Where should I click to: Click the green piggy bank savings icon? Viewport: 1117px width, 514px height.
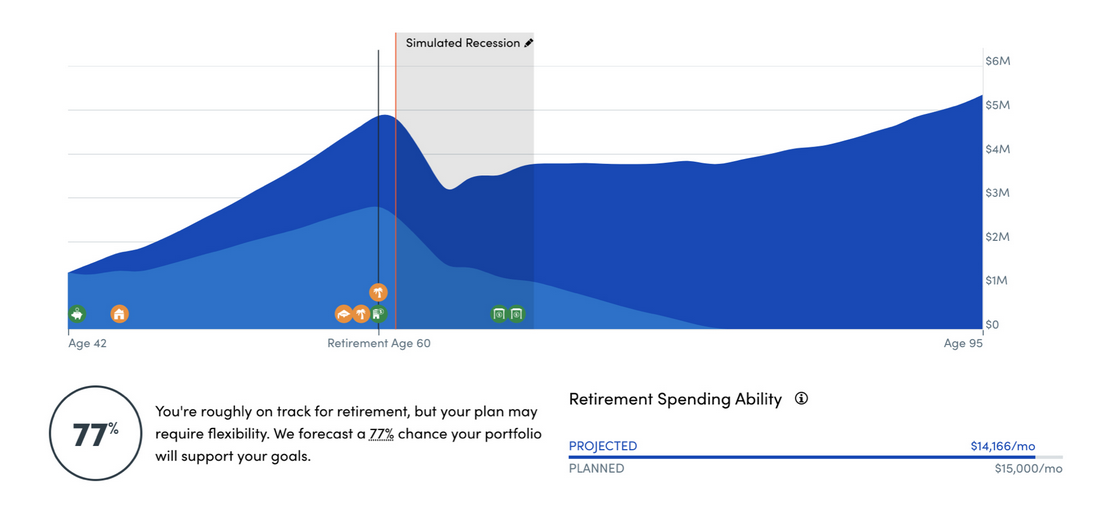[x=77, y=313]
